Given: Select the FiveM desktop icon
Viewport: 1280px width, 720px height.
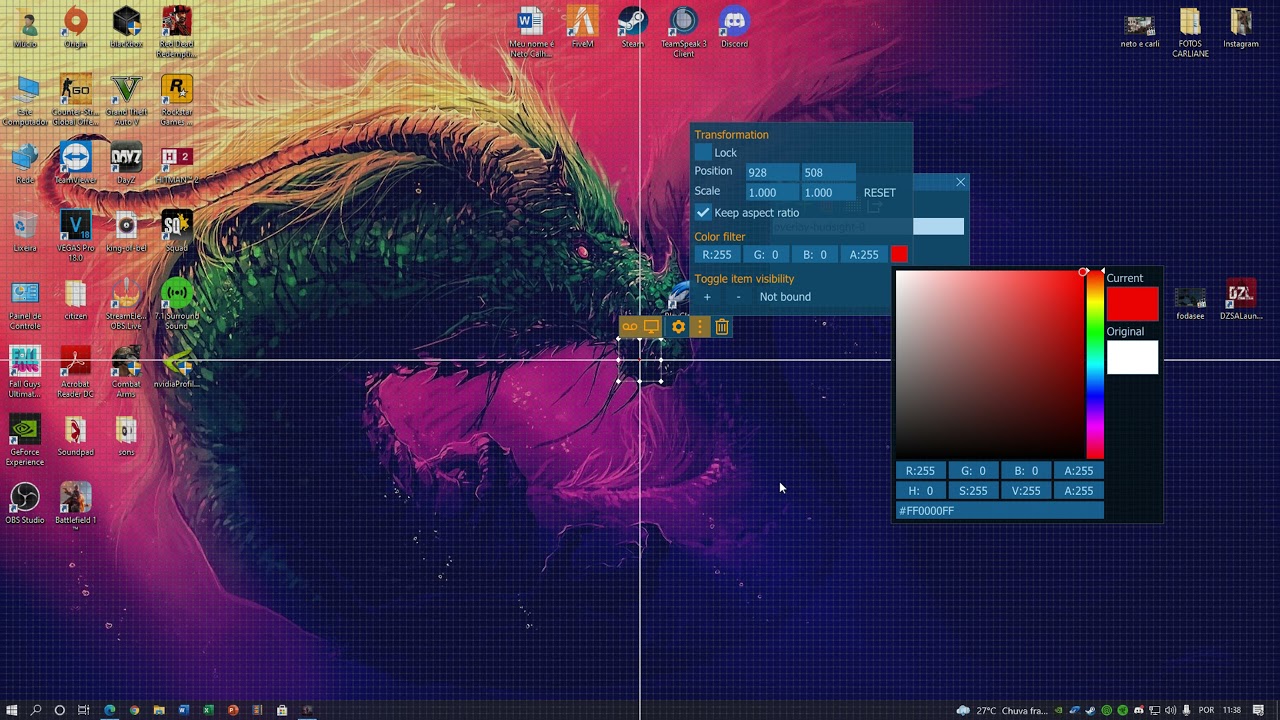Looking at the screenshot, I should tap(582, 27).
